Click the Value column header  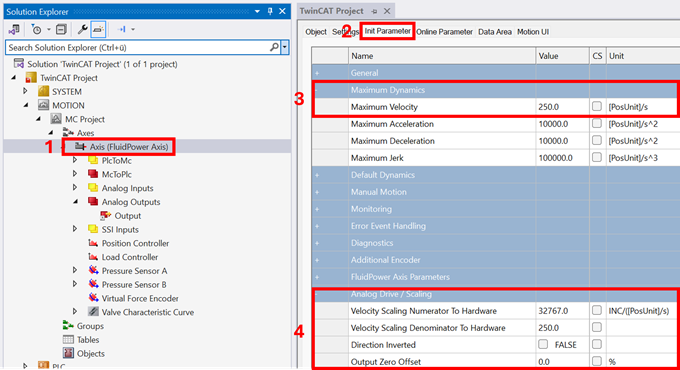562,56
